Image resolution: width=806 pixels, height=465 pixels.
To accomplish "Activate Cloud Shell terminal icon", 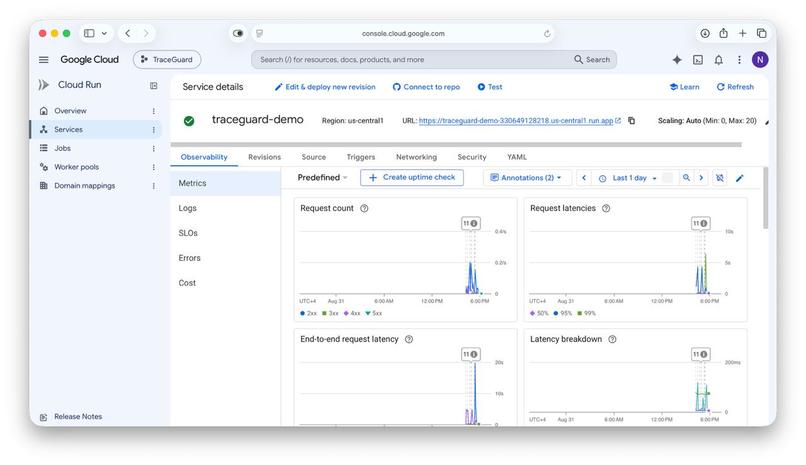I will click(x=698, y=60).
